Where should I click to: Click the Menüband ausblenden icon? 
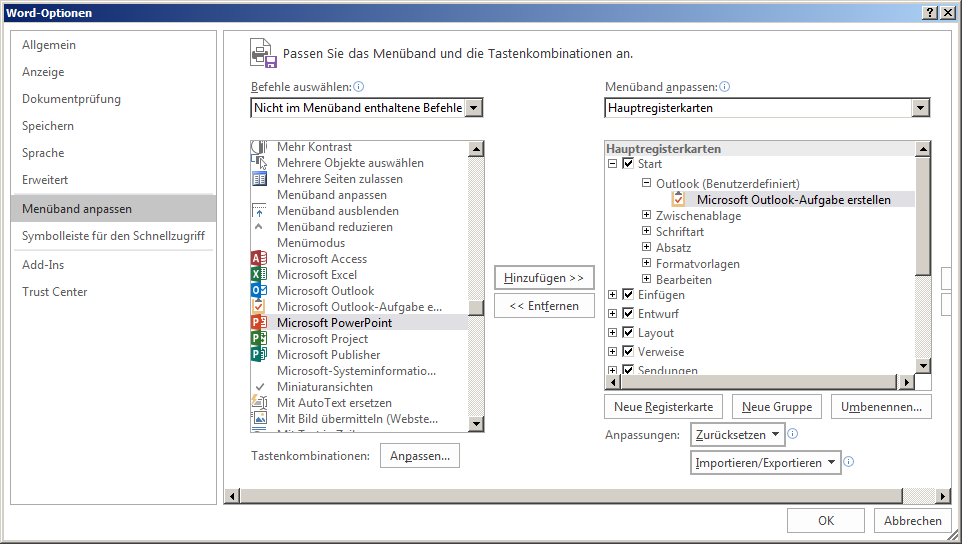click(260, 211)
